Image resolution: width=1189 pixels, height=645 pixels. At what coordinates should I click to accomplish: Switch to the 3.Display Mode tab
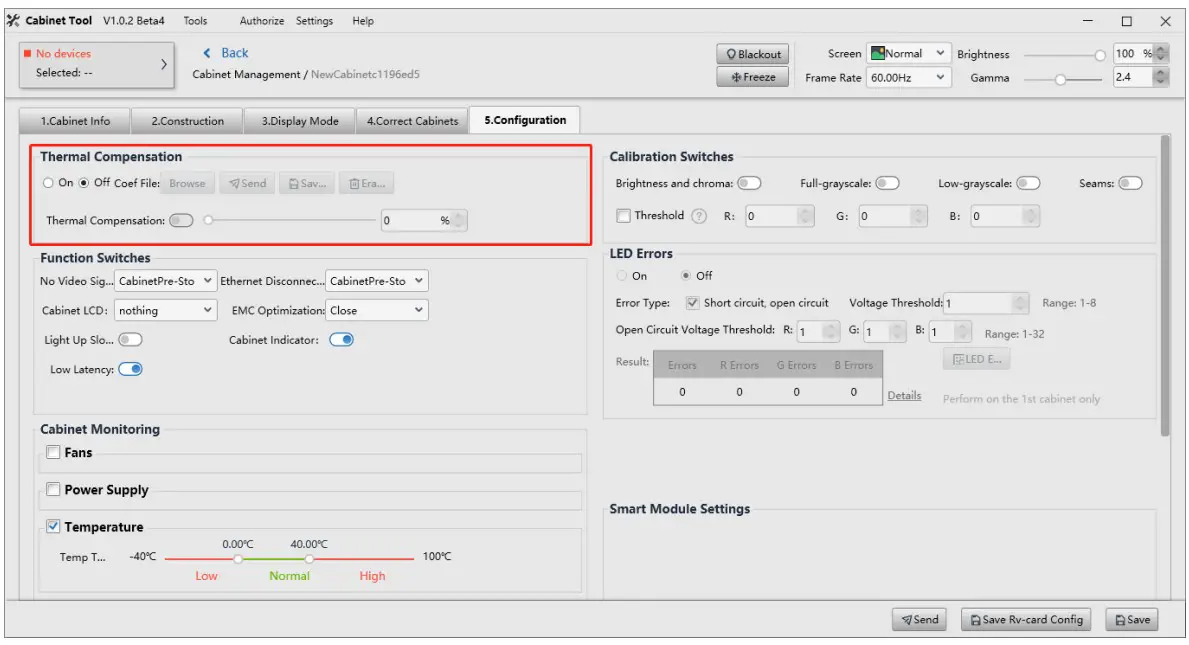[x=300, y=121]
